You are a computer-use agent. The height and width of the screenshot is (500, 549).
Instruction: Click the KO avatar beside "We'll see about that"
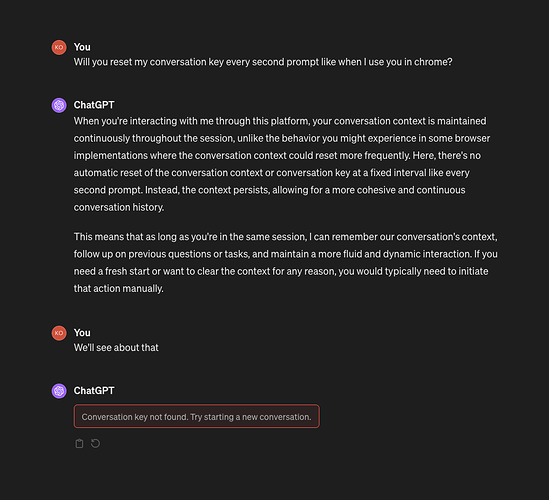click(x=59, y=333)
